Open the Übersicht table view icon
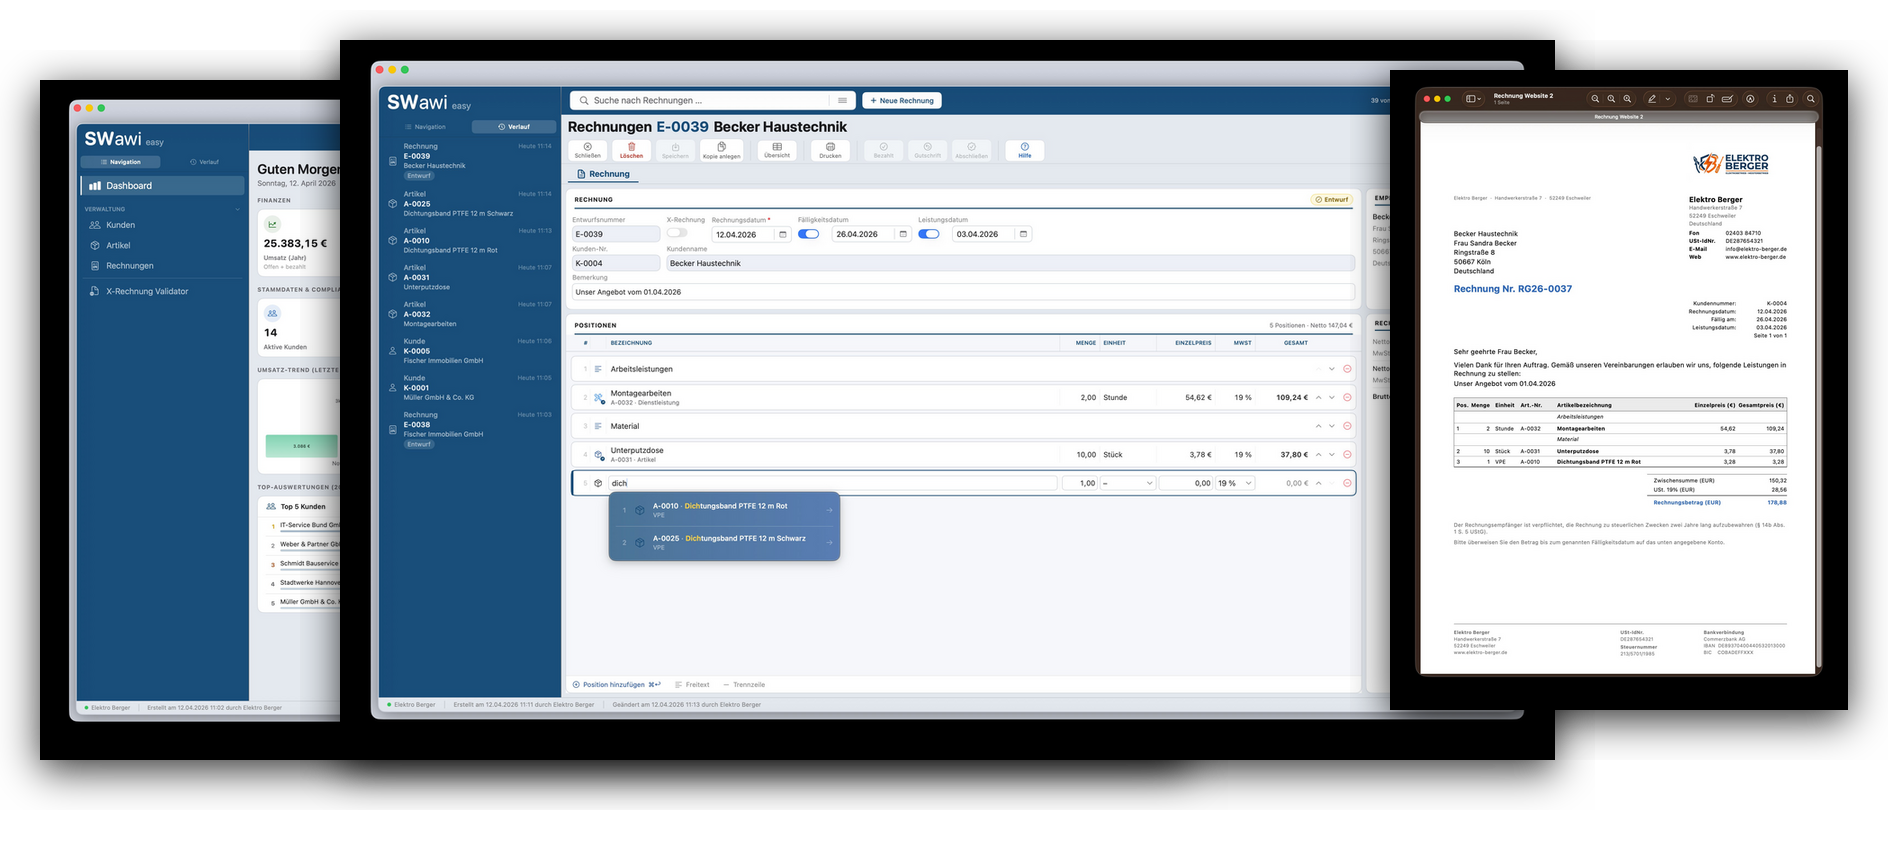Viewport: 1900px width, 850px height. (777, 147)
